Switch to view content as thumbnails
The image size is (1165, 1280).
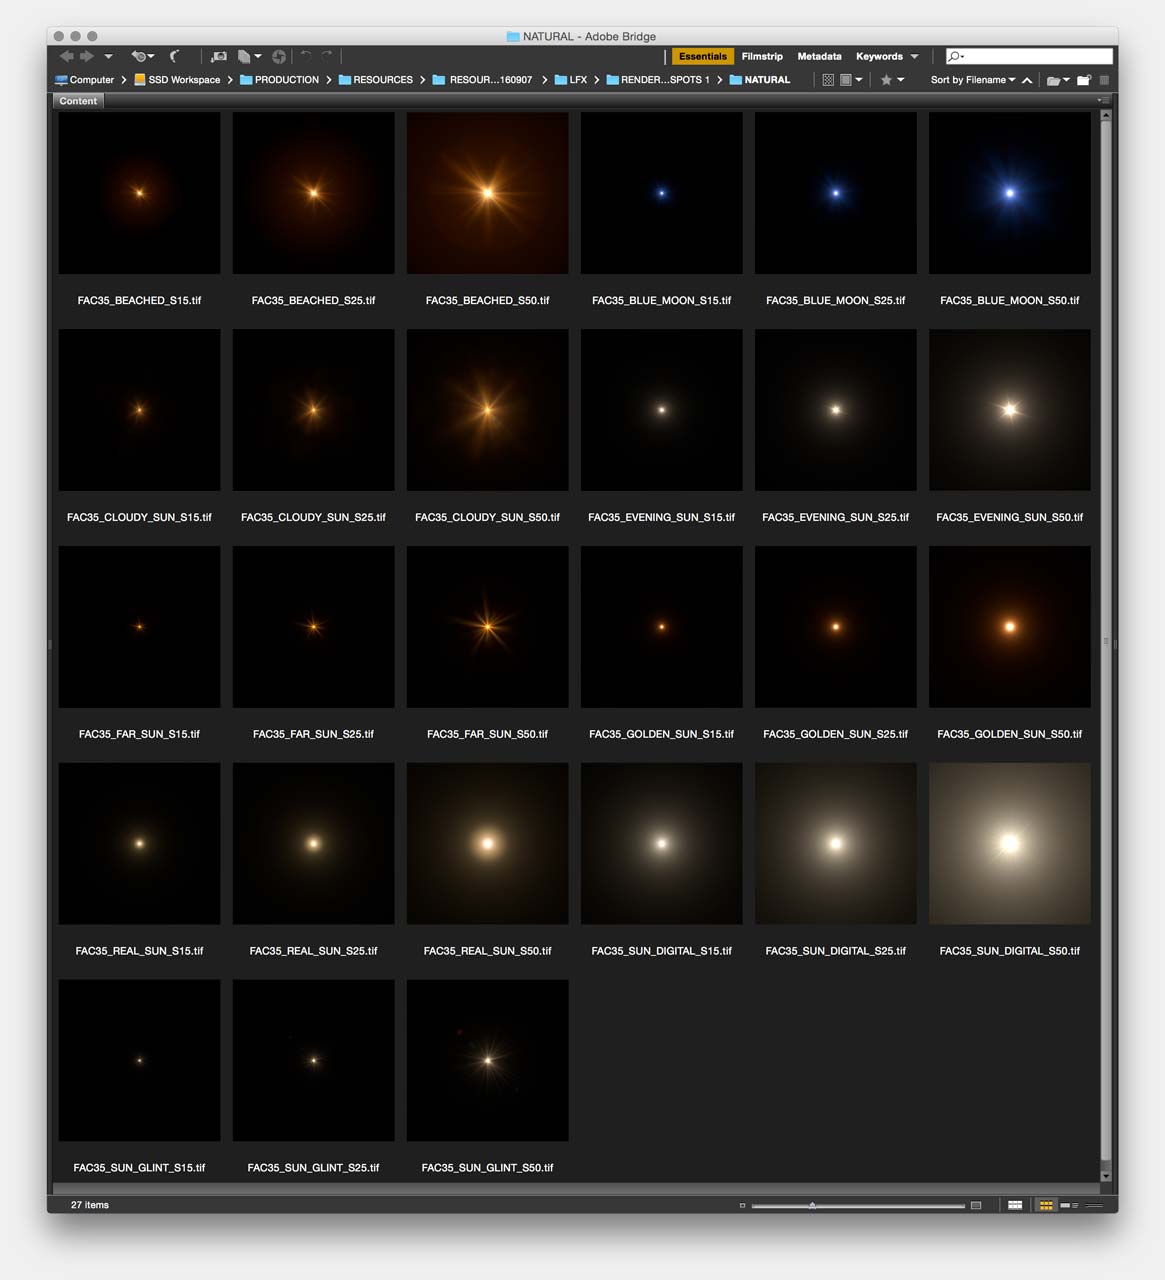coord(1046,1206)
